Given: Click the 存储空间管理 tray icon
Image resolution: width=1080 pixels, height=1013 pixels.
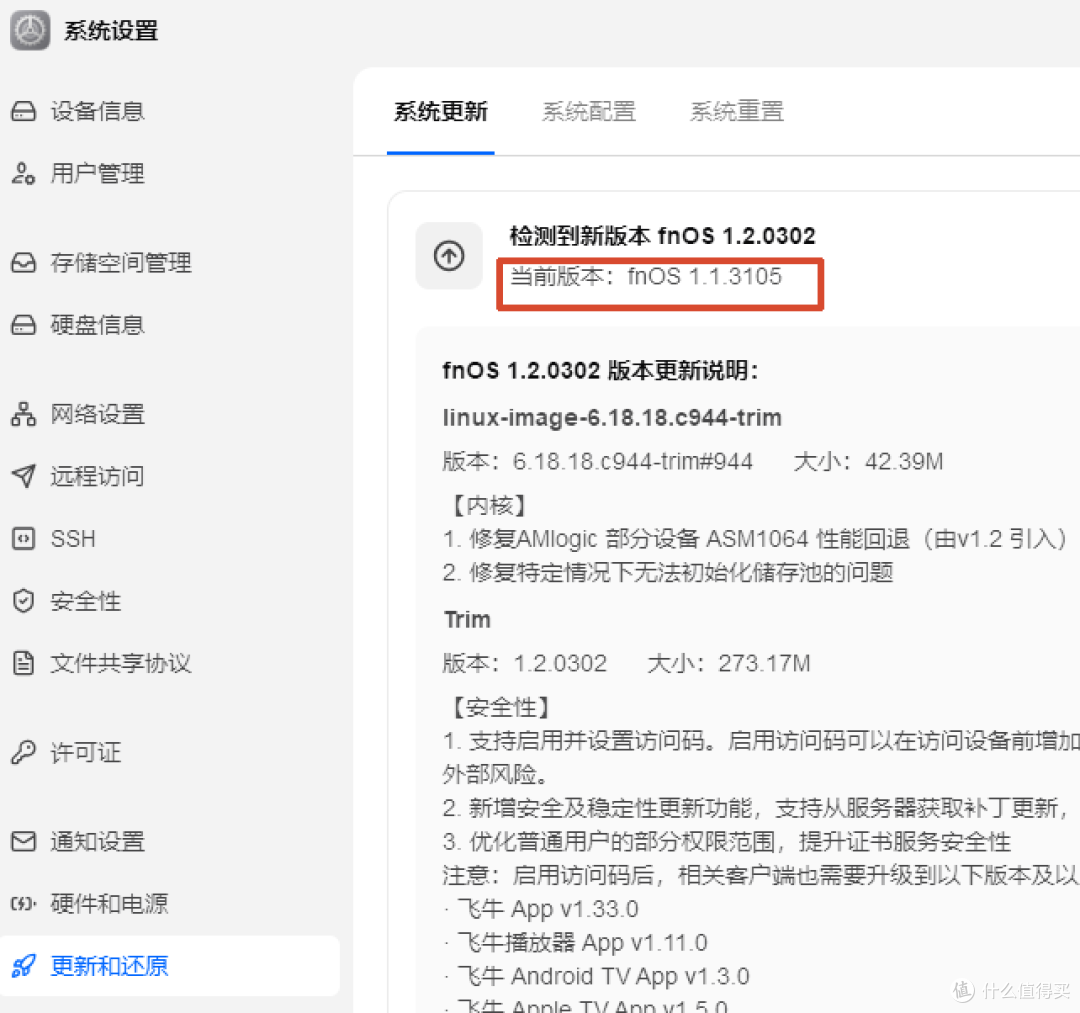Looking at the screenshot, I should pos(23,262).
